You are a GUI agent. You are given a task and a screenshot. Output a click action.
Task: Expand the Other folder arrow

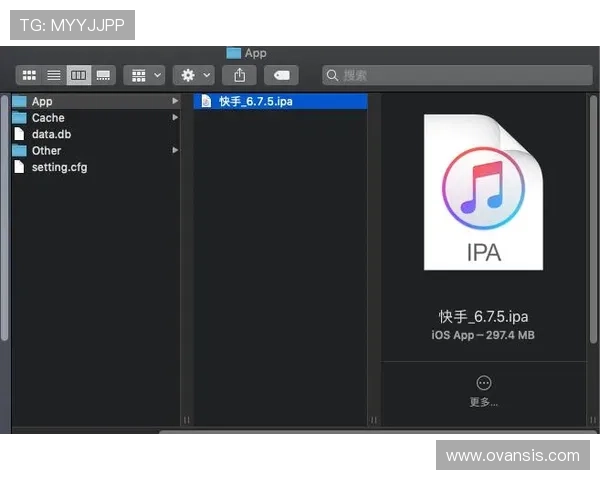click(175, 150)
